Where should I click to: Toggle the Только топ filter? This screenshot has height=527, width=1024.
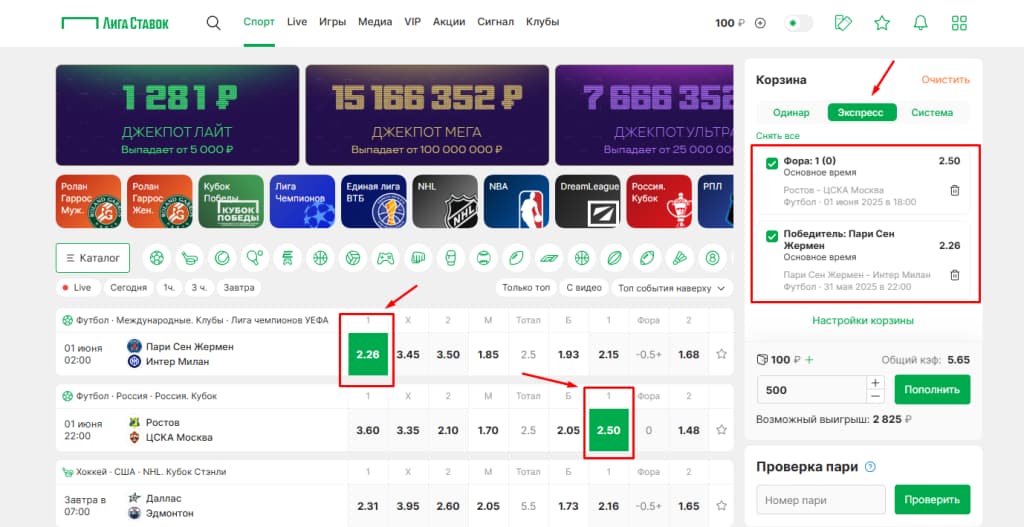tap(526, 288)
